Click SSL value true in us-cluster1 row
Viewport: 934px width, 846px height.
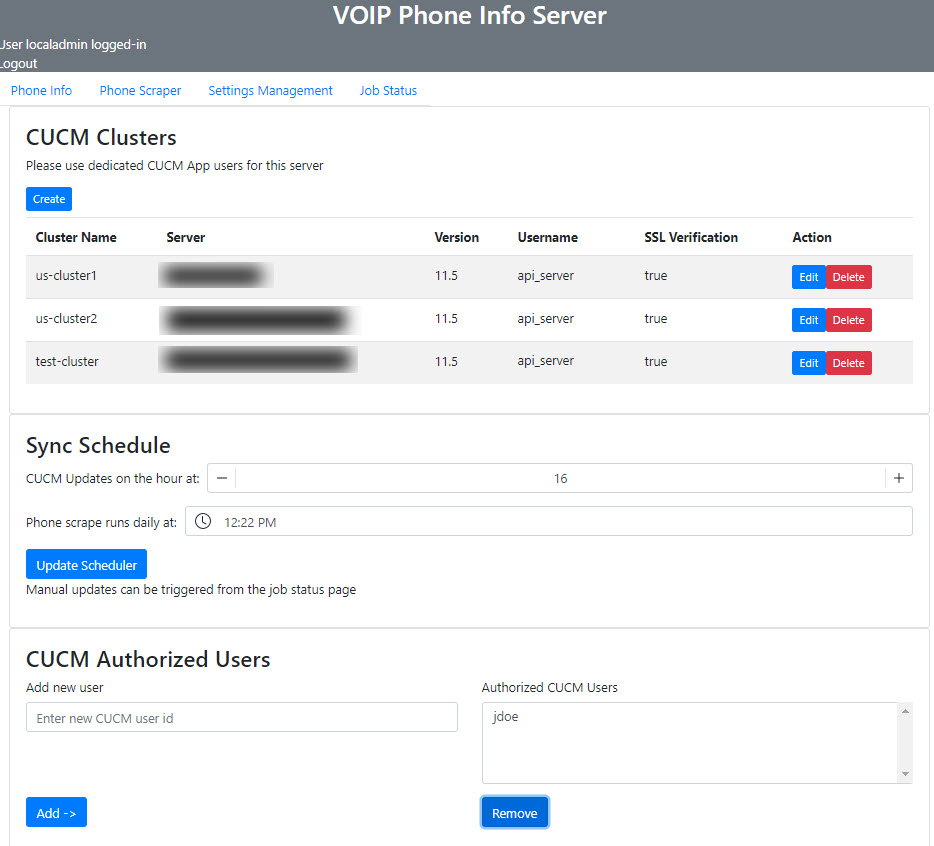(655, 275)
